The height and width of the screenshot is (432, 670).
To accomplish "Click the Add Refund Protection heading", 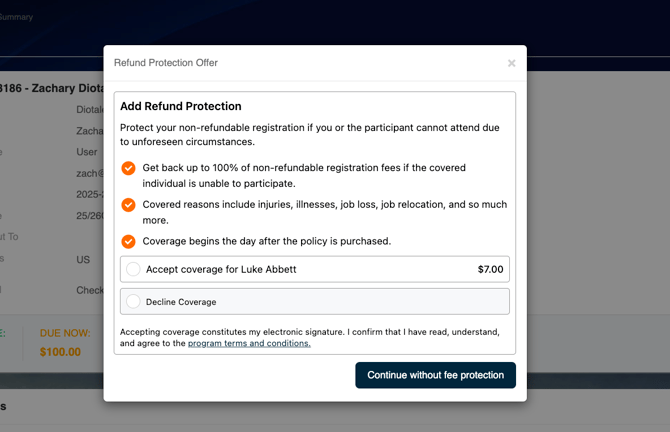I will [181, 106].
